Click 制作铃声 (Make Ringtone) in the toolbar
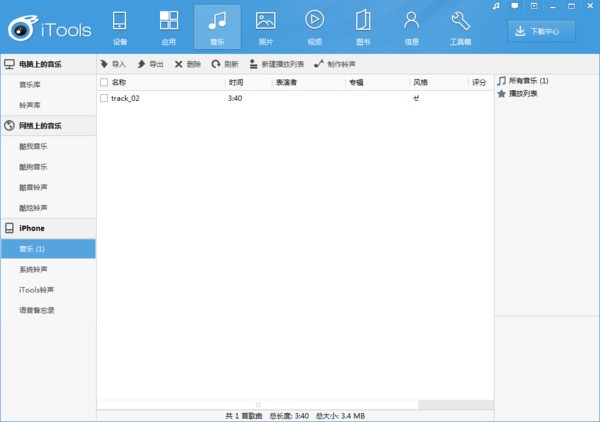The image size is (600, 422). click(335, 64)
